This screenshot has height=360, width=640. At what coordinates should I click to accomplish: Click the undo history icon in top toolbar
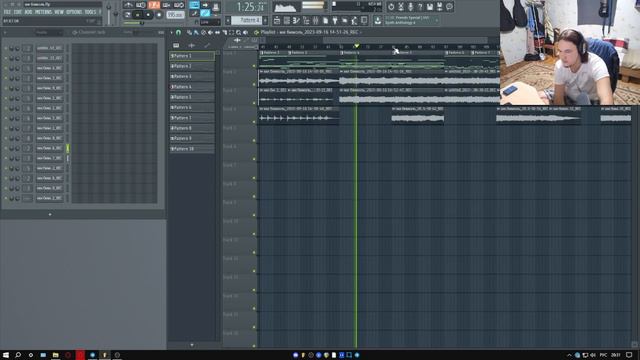click(391, 7)
